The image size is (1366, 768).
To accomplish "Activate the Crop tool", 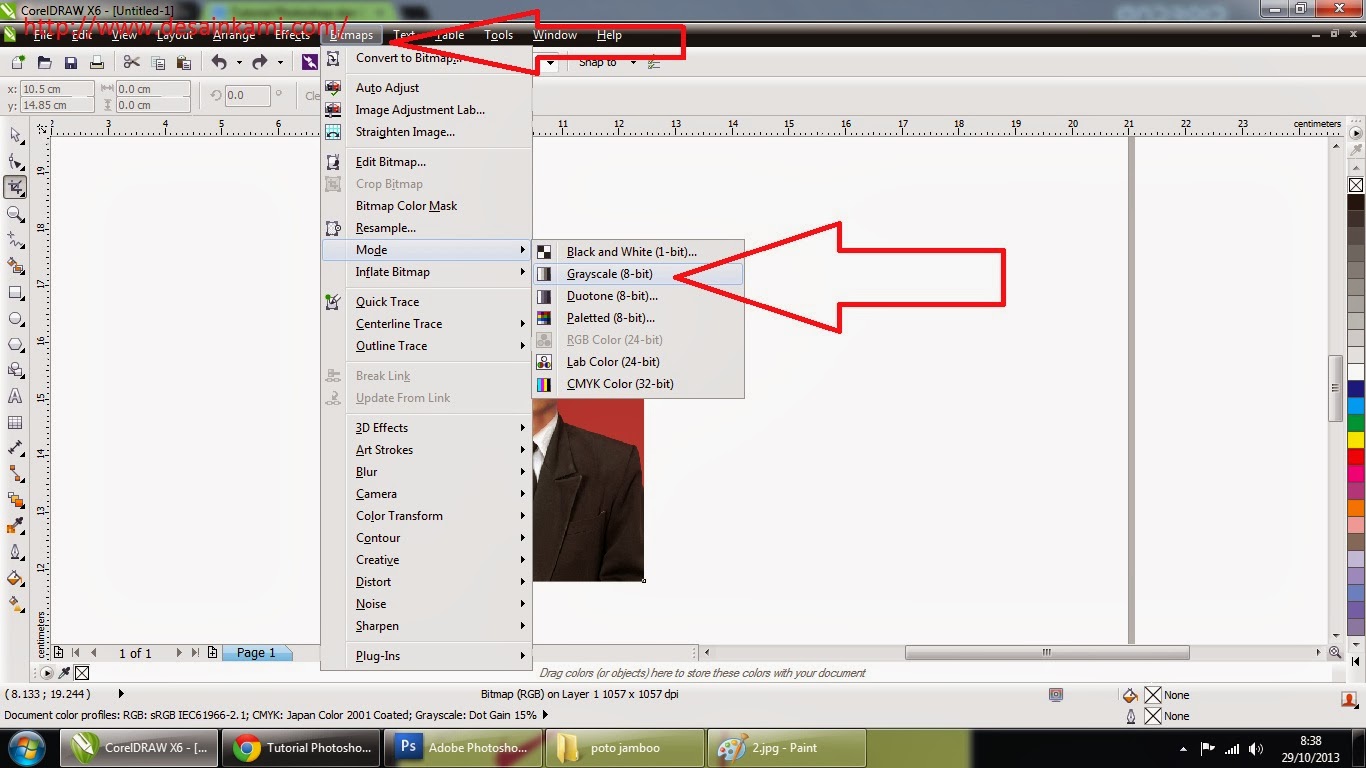I will [16, 187].
